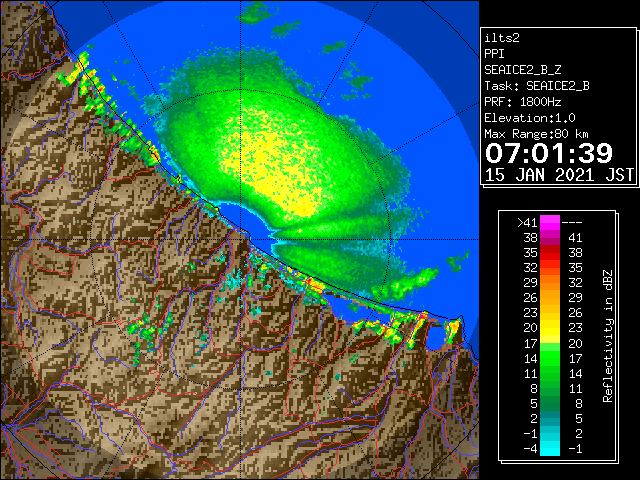Select the 'PPI' scan type text
Viewport: 640px width, 480px height.
(494, 54)
